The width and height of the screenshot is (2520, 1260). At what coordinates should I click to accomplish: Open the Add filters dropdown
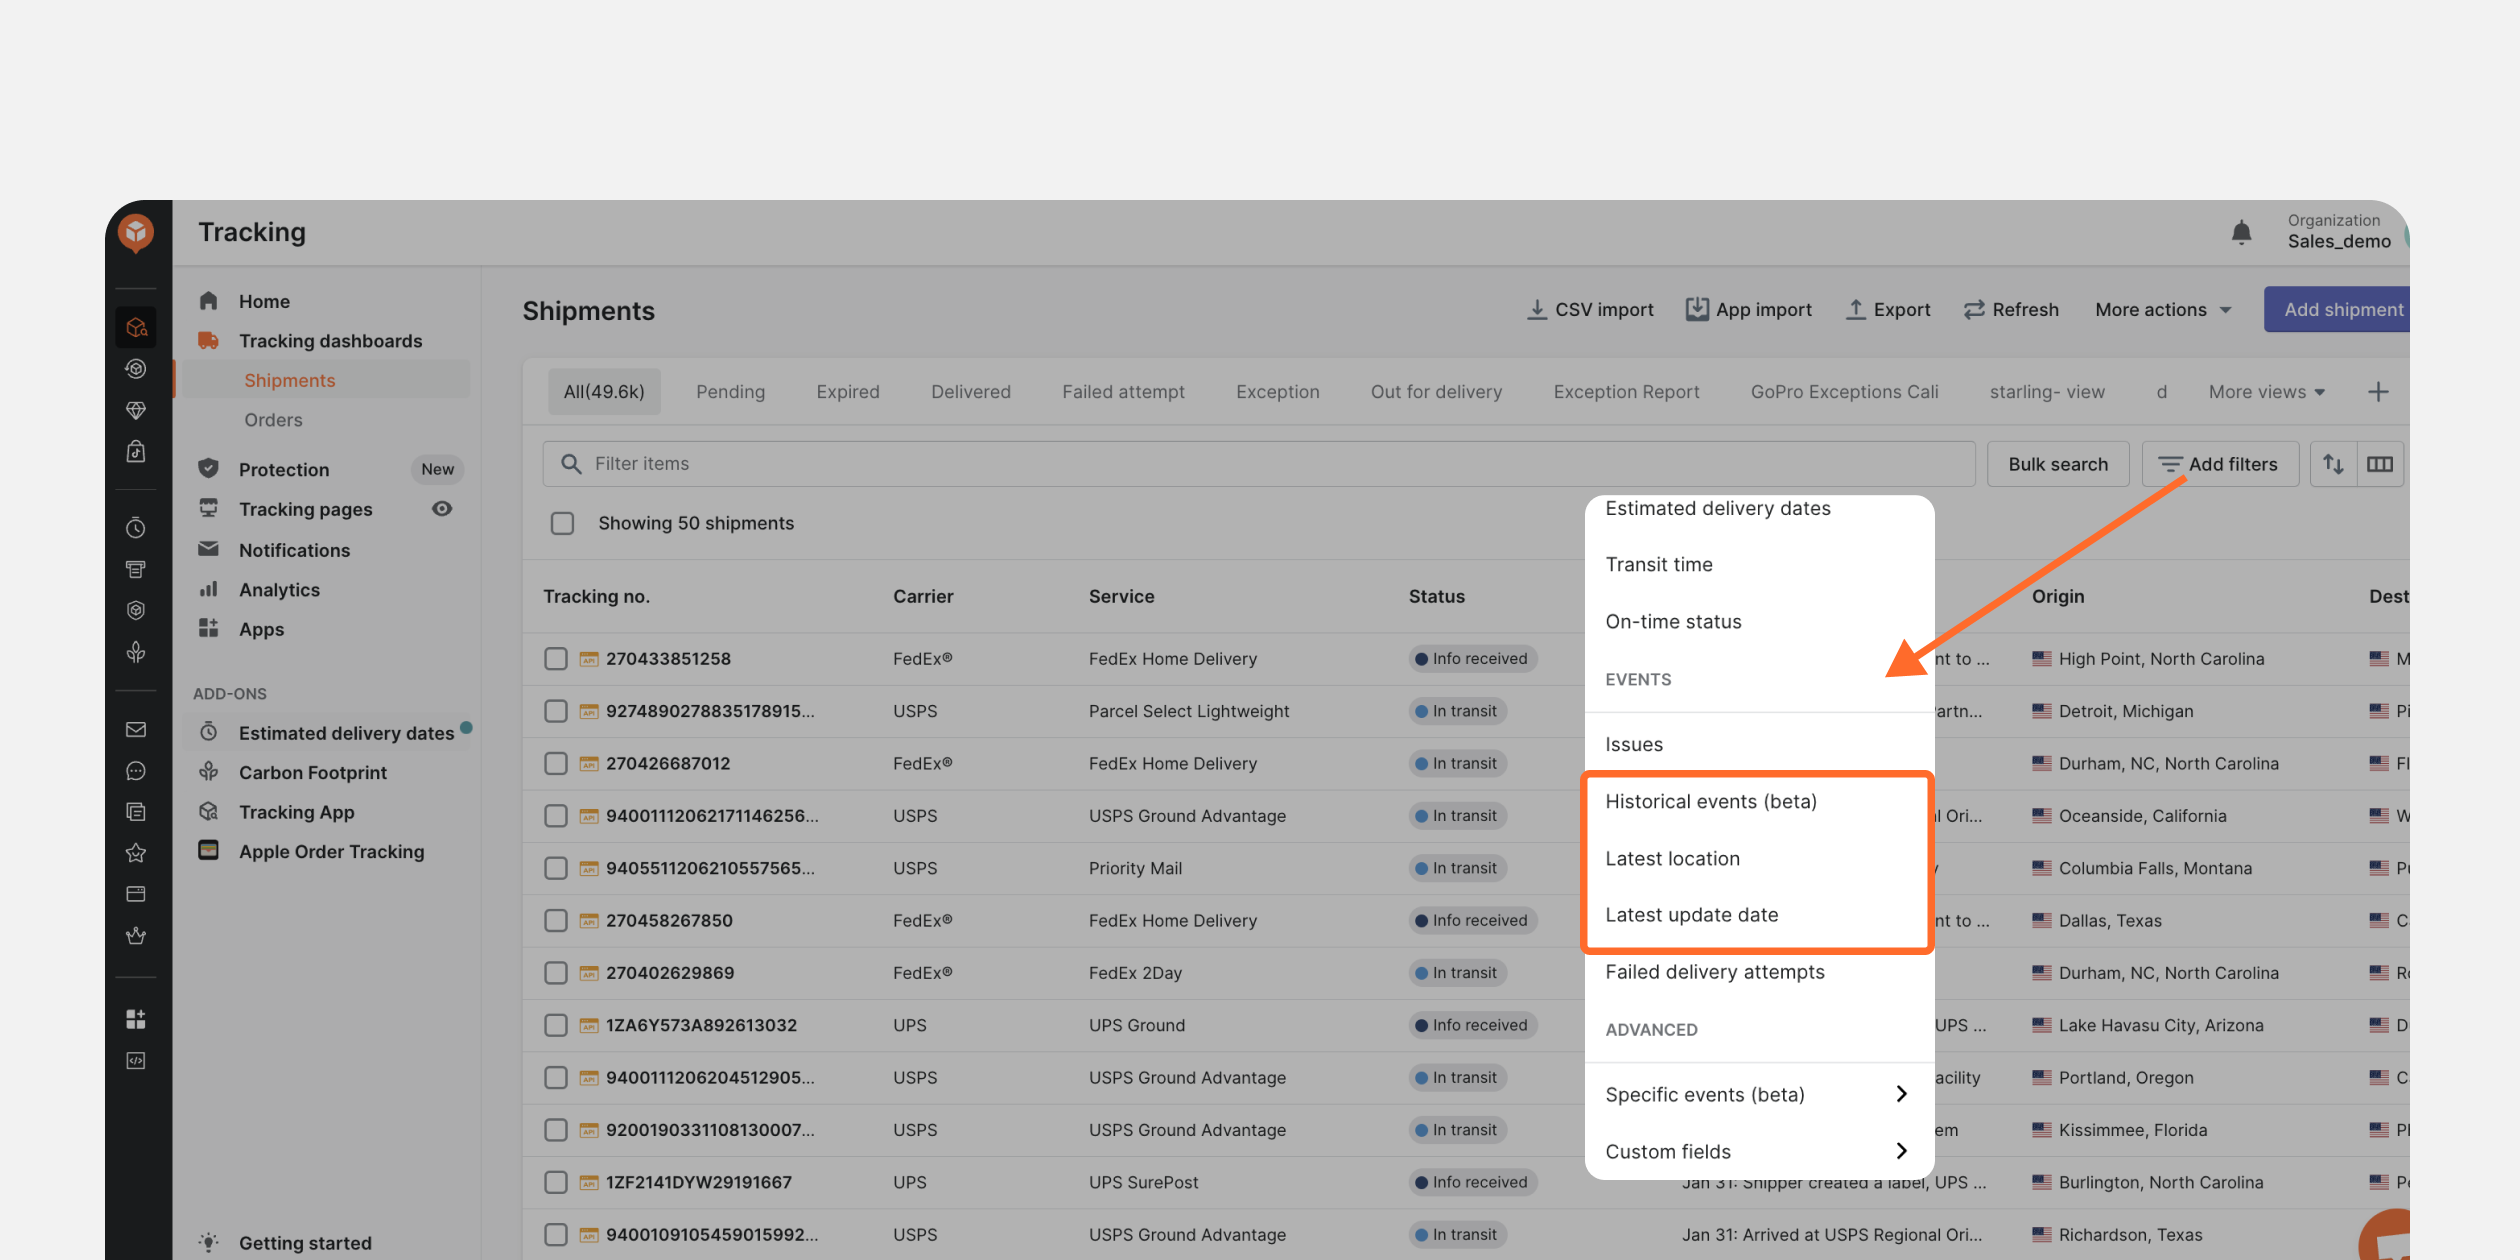(x=2220, y=464)
